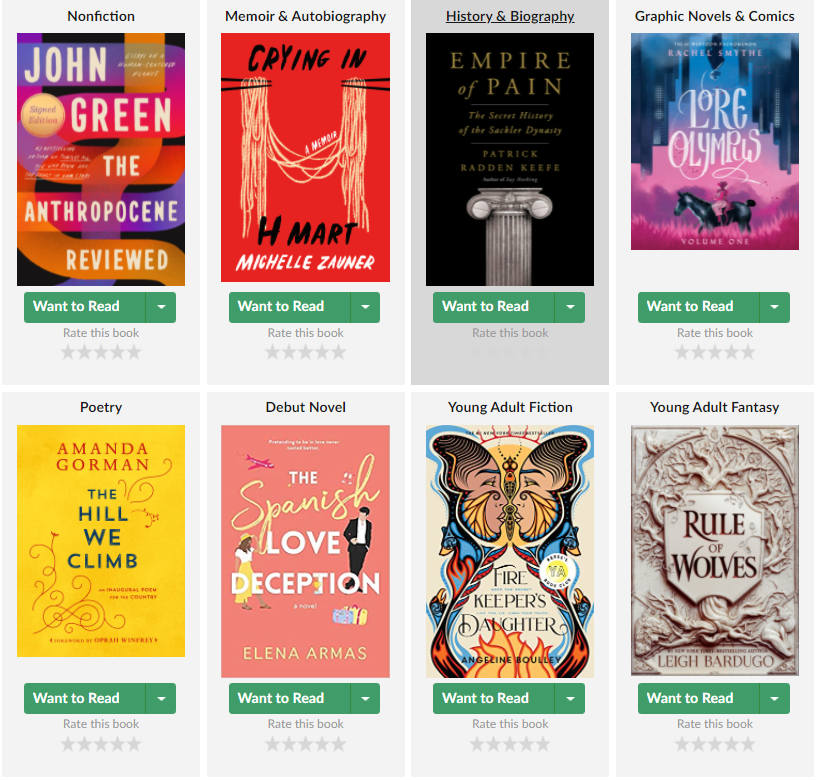816x780 pixels.
Task: Open the Empire of Pain book cover
Action: pyautogui.click(x=510, y=159)
